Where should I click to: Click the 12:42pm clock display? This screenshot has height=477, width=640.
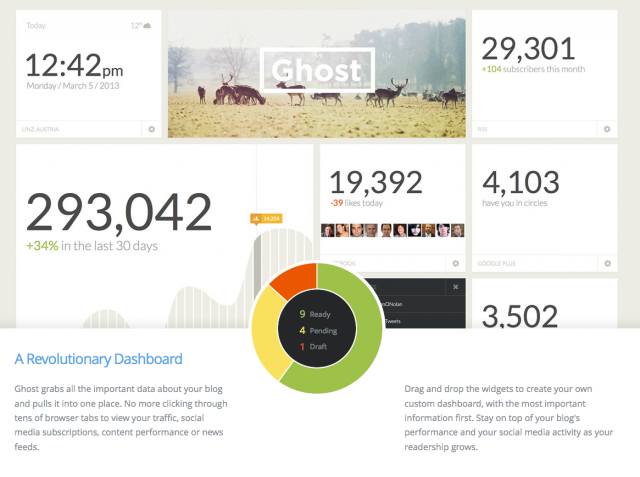point(74,65)
